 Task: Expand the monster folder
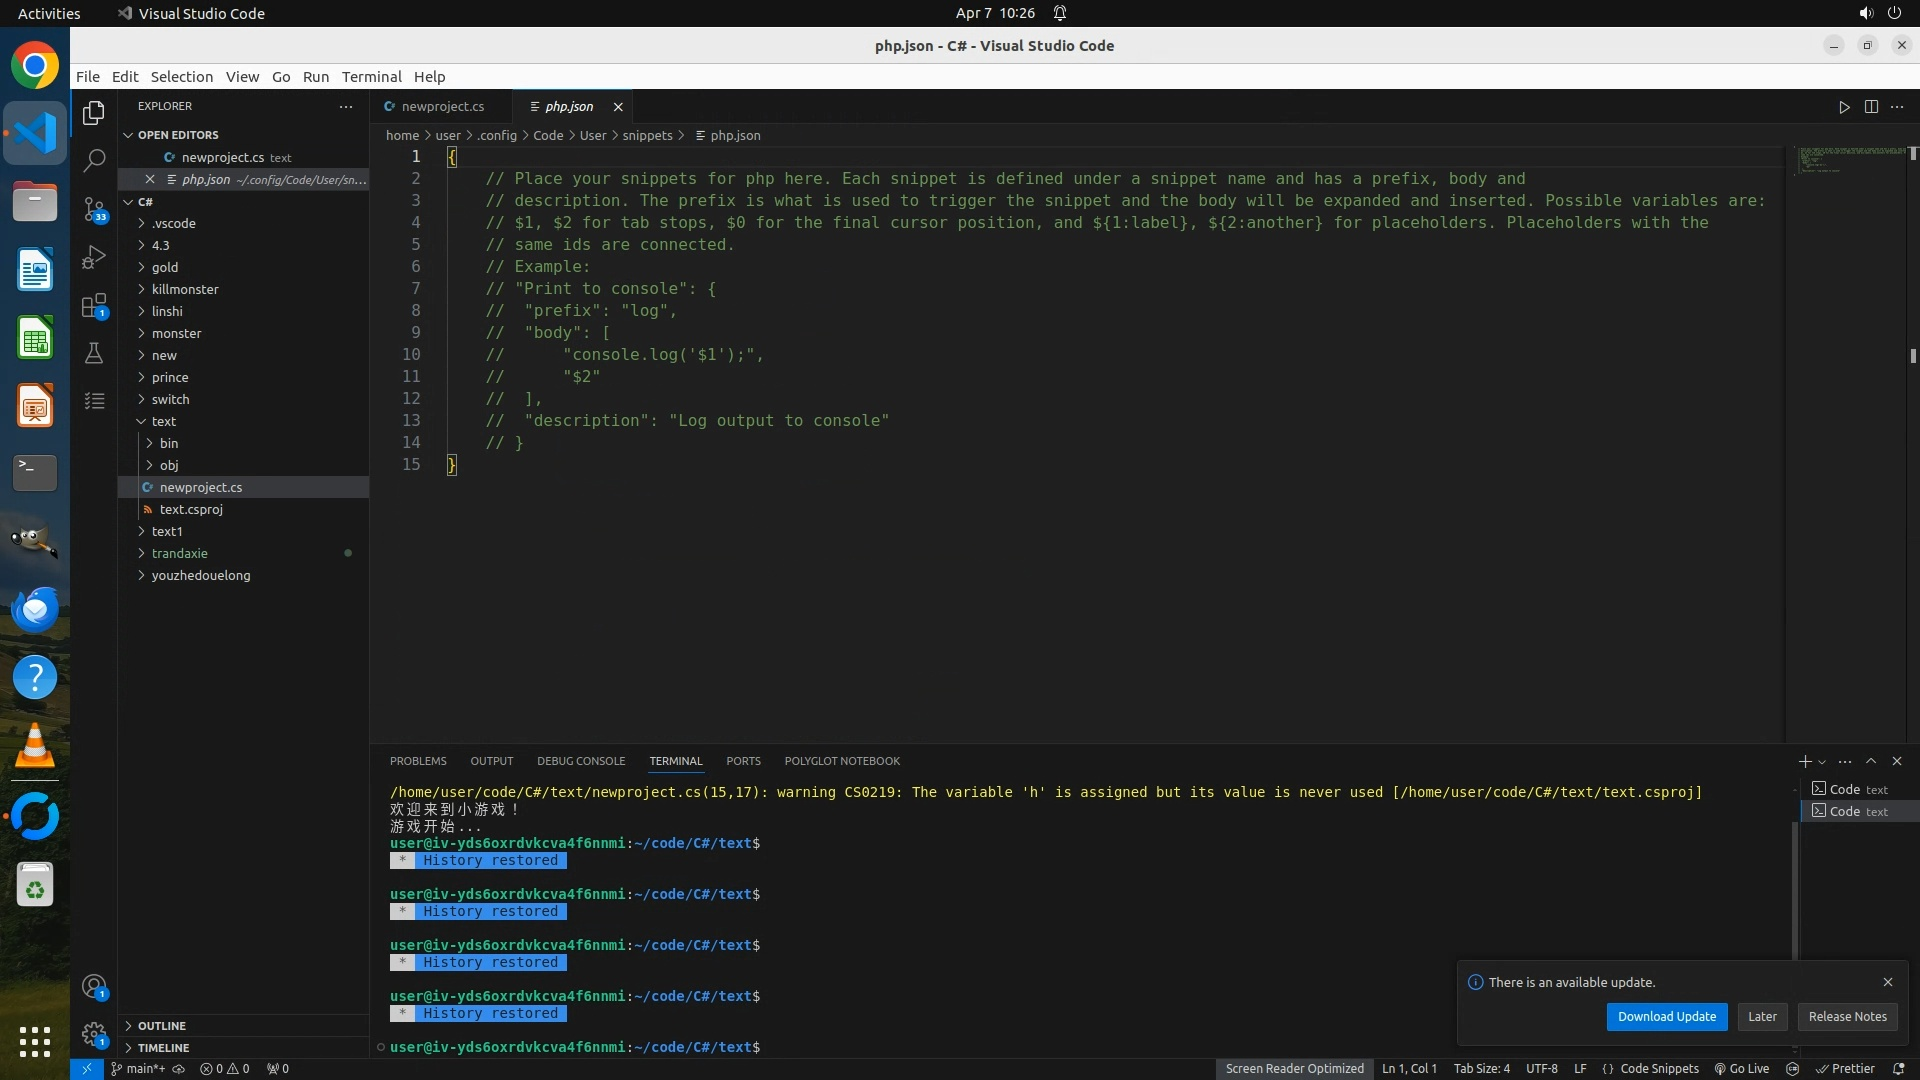(x=176, y=333)
